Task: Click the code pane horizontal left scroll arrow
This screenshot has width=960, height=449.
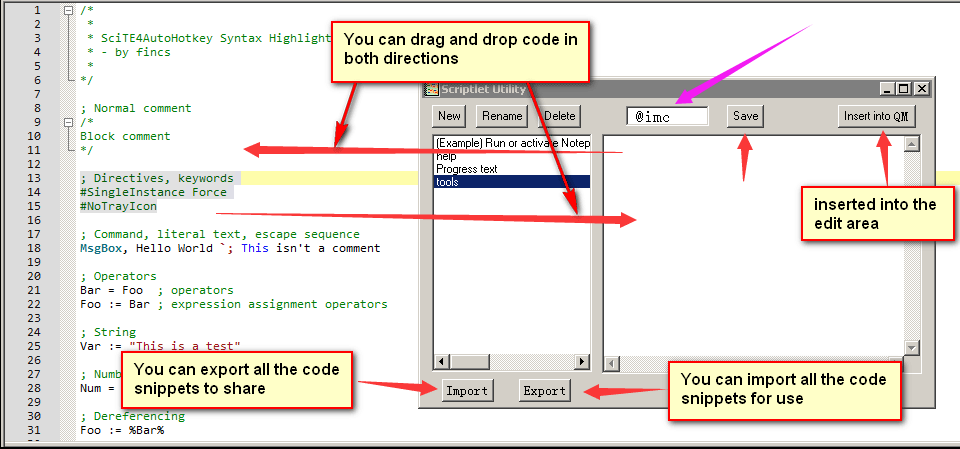Action: click(x=610, y=364)
